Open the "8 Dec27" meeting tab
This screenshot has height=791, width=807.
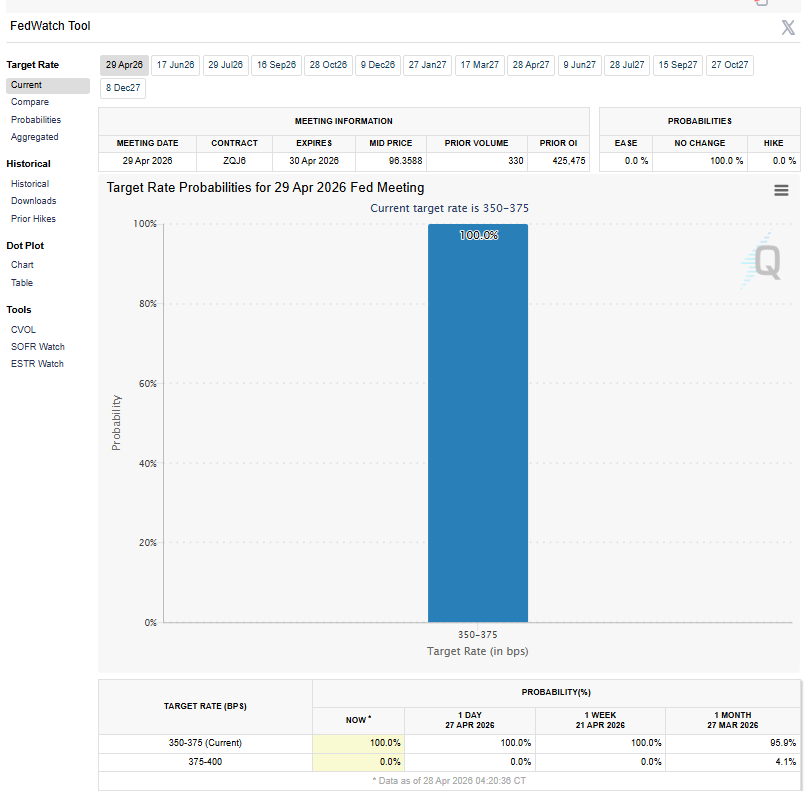122,88
